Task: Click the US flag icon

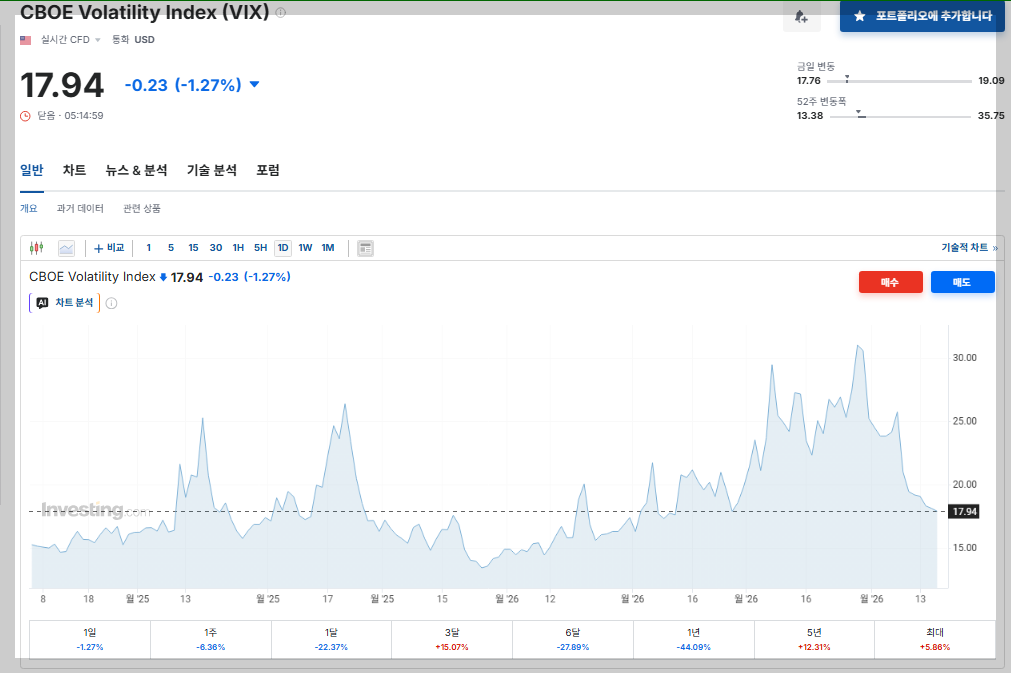Action: [26, 40]
